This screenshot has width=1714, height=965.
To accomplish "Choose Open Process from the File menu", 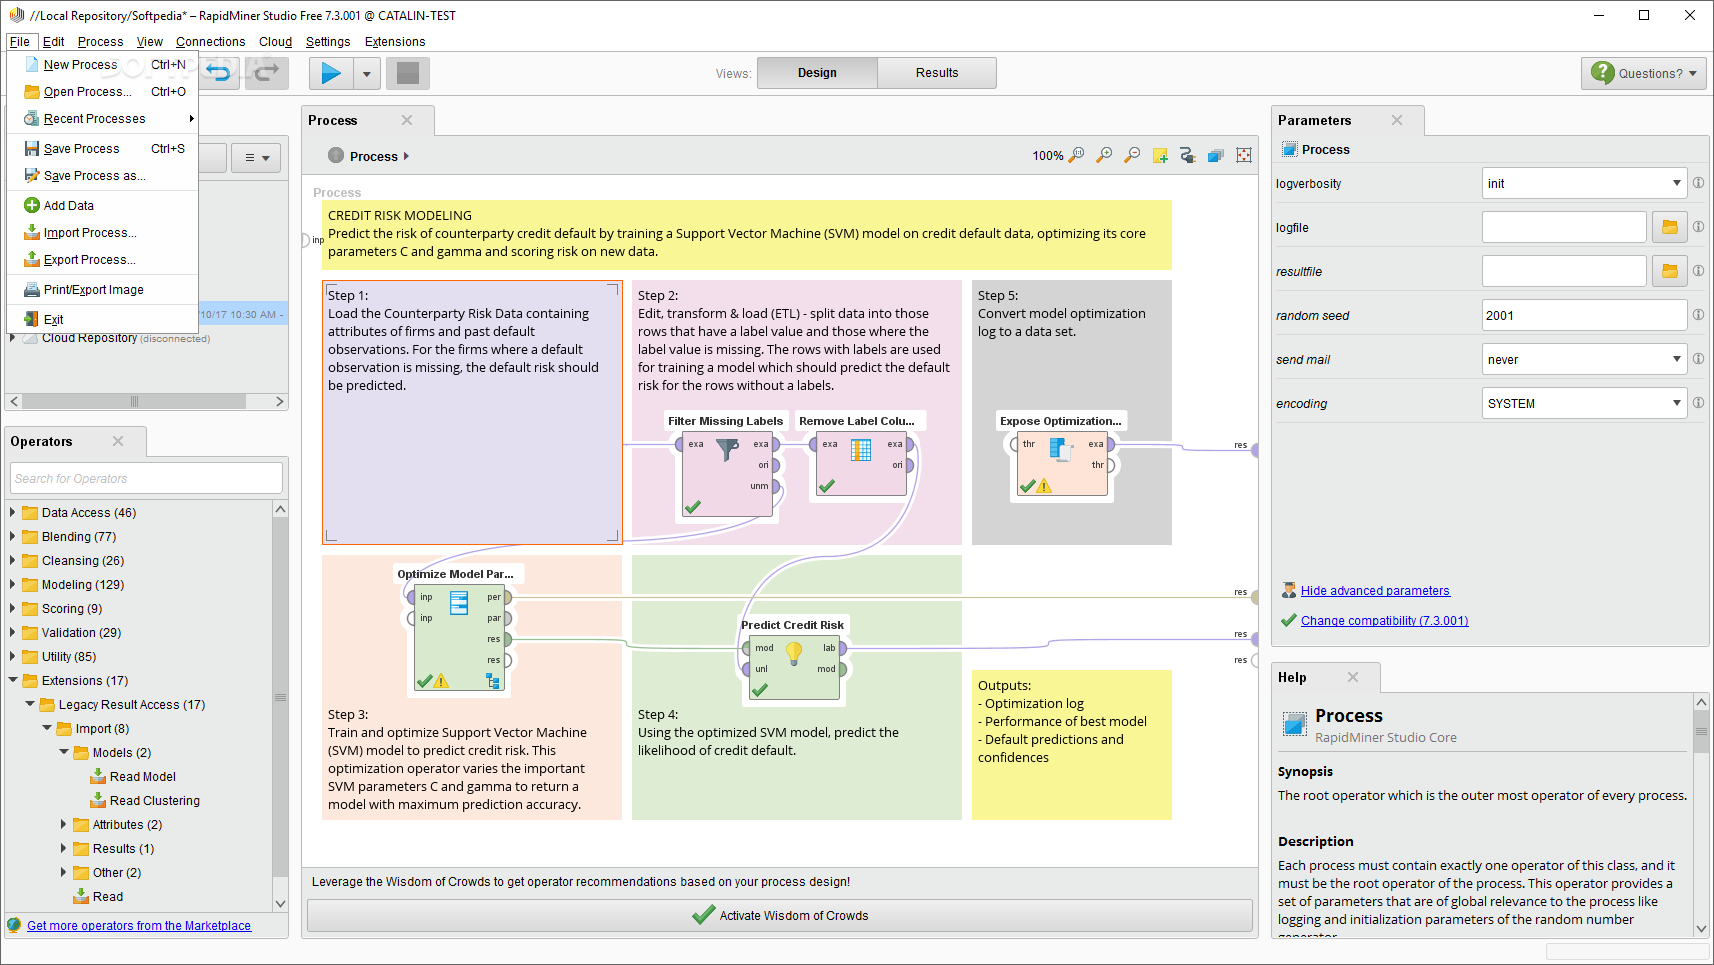I will click(104, 91).
